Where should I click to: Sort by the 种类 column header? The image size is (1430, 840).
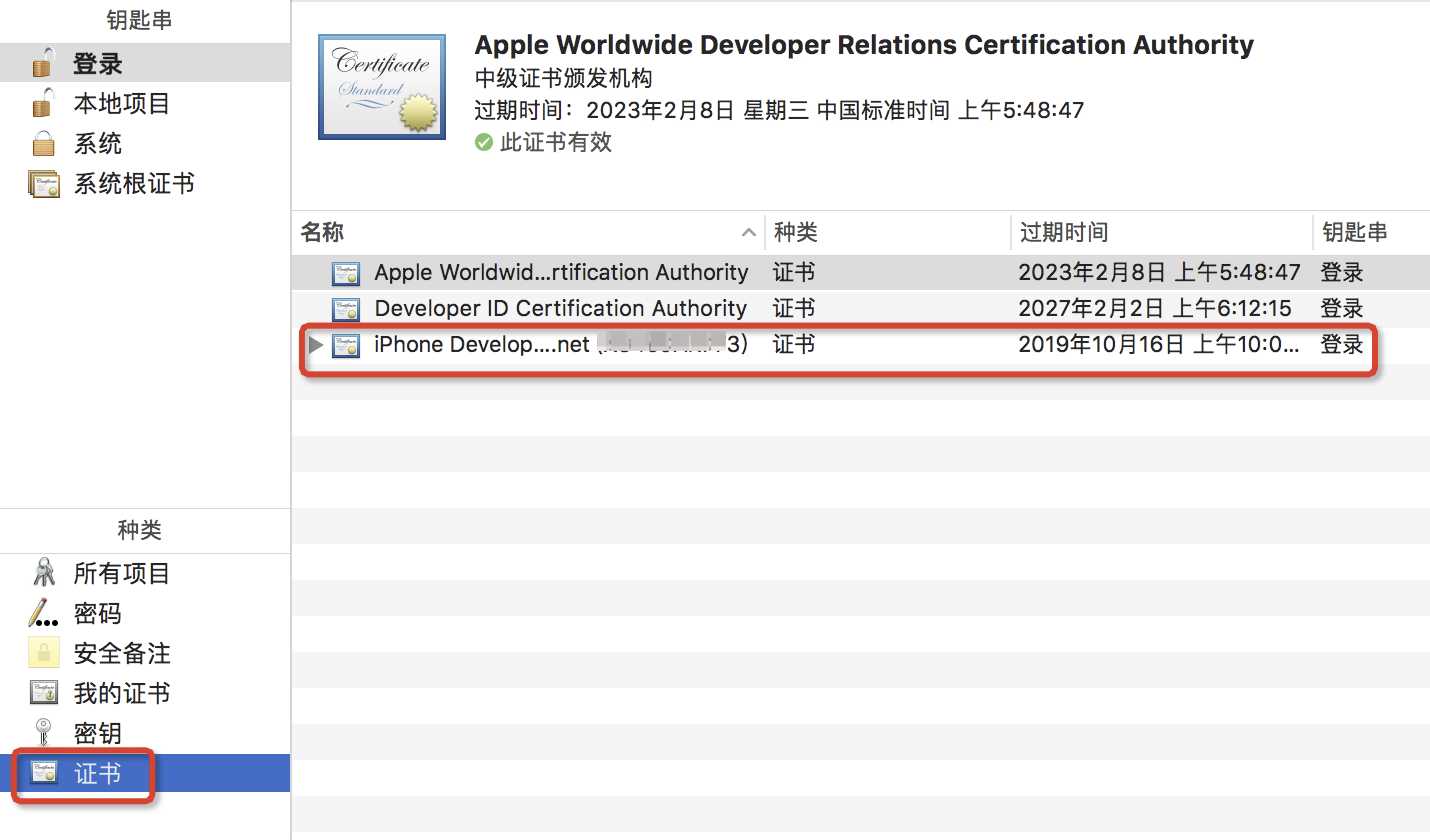(x=888, y=233)
